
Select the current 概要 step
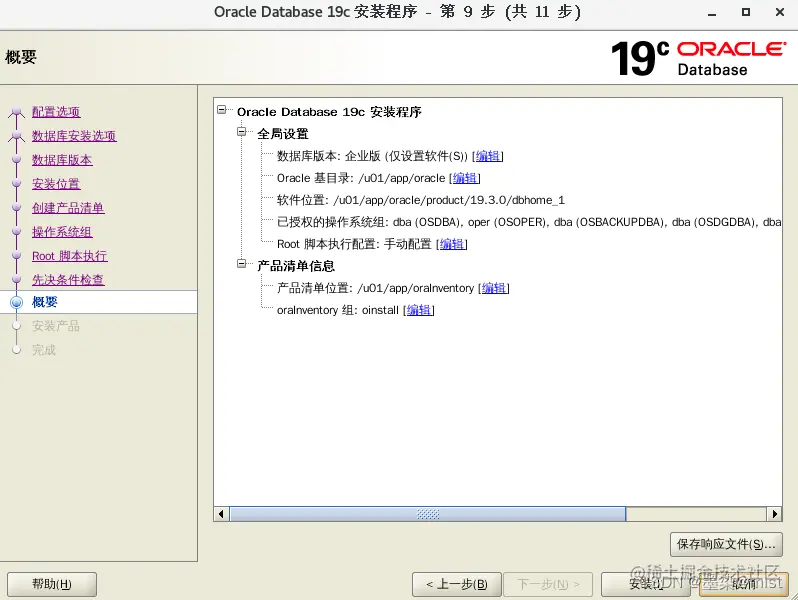[x=45, y=302]
